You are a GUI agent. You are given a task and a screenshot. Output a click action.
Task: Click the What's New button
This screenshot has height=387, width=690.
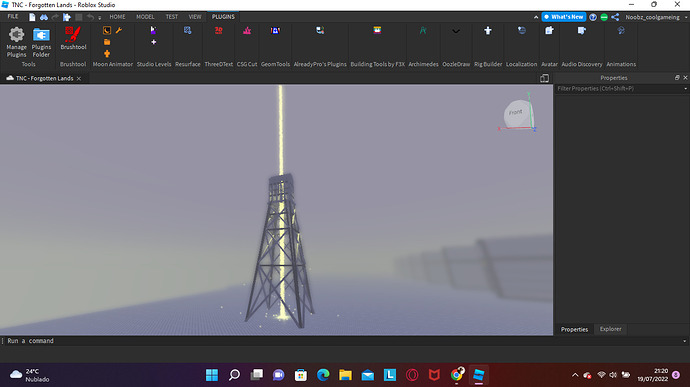(564, 17)
